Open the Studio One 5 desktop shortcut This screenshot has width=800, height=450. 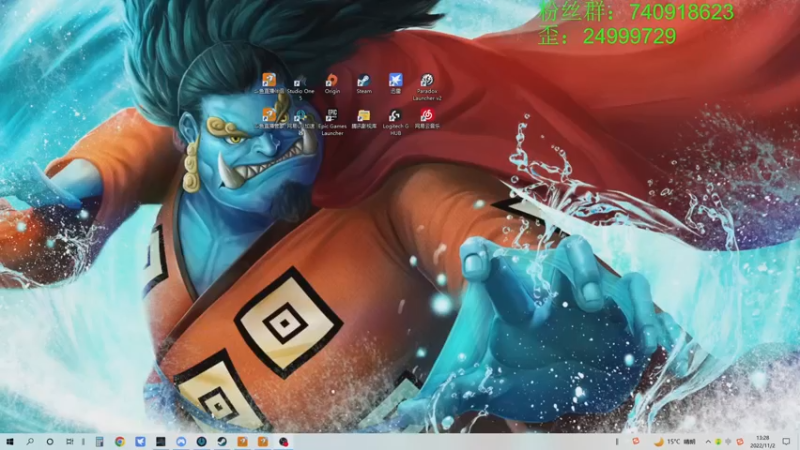coord(301,85)
